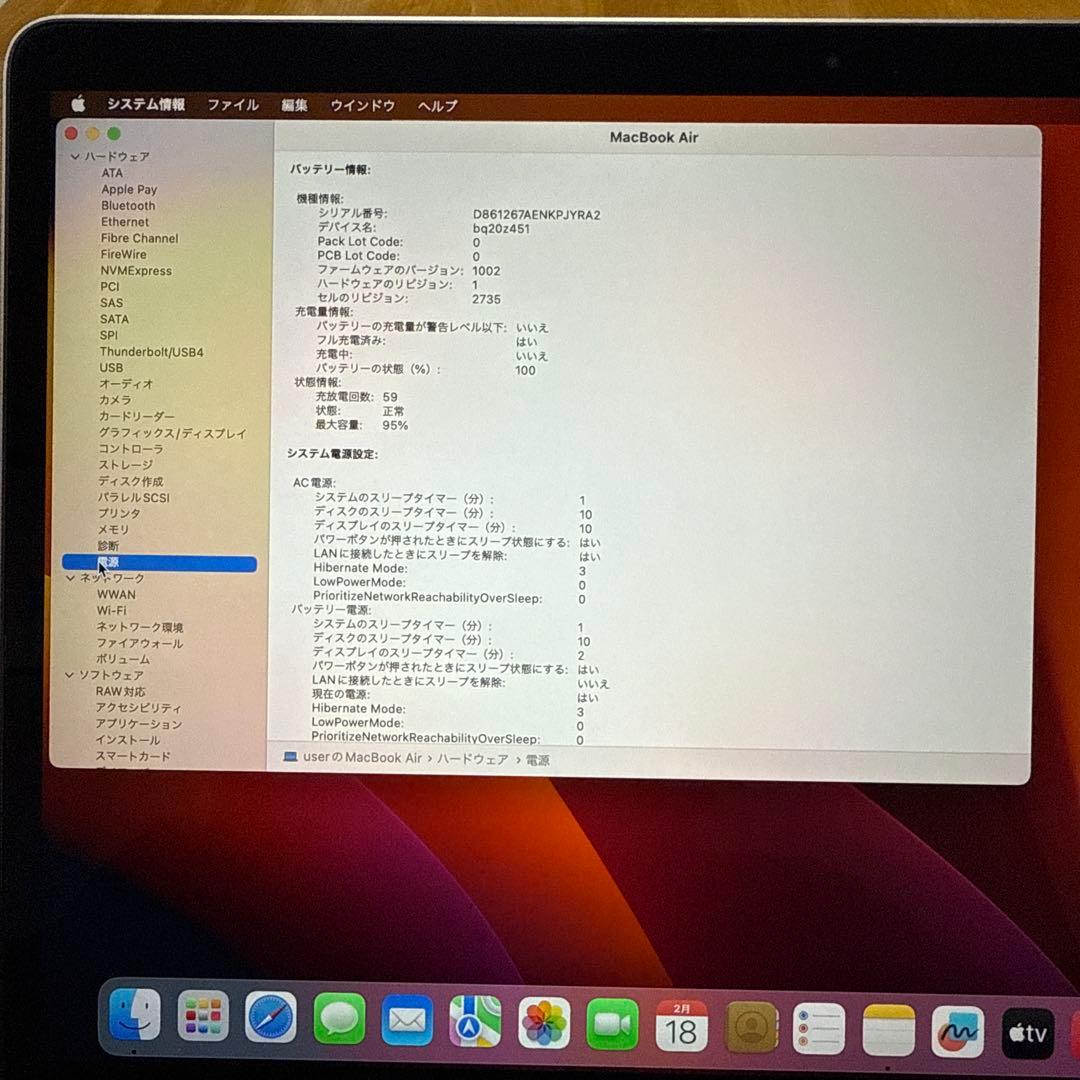Select Ethernet in sidebar

point(125,222)
